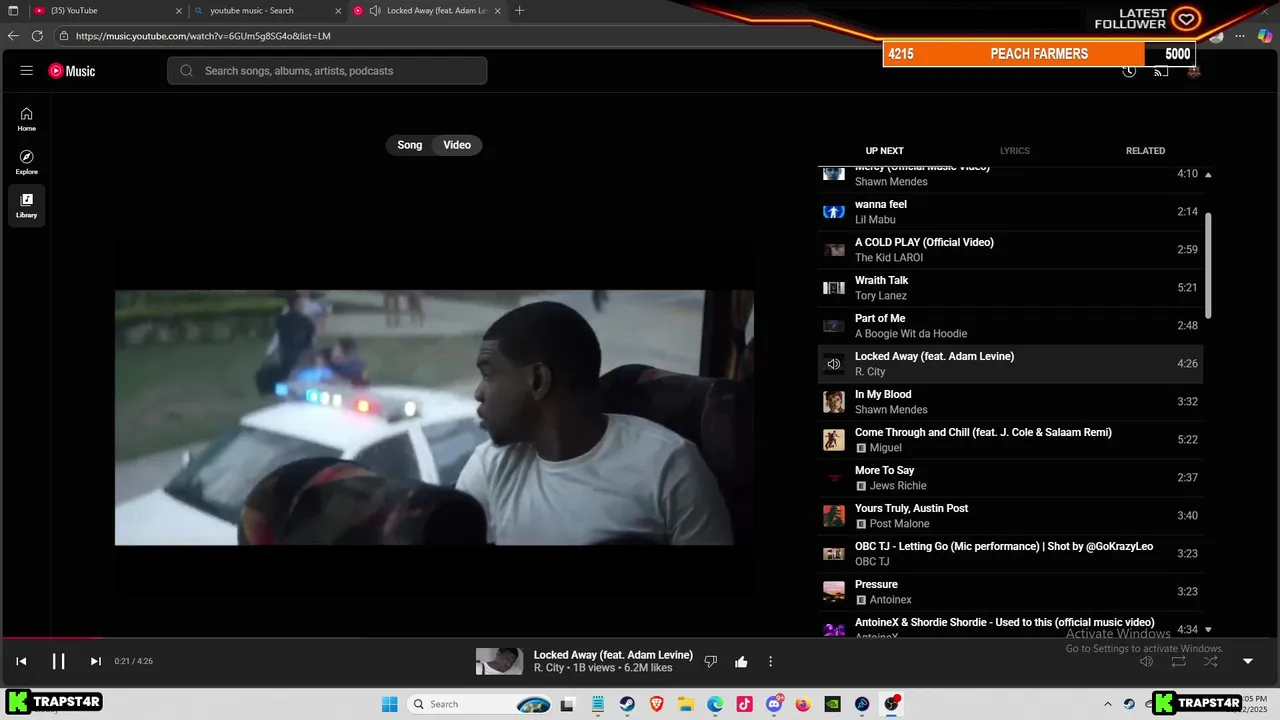The width and height of the screenshot is (1280, 720).
Task: Open listening history clock icon
Action: coord(1129,71)
